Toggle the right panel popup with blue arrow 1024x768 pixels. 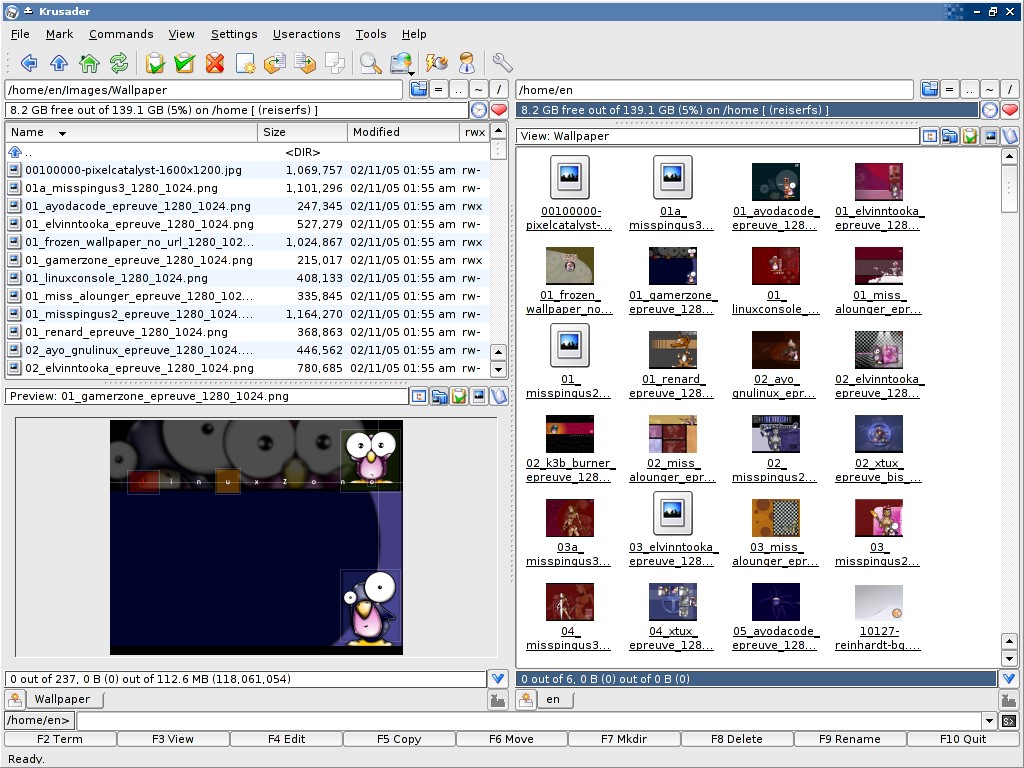pos(1009,679)
